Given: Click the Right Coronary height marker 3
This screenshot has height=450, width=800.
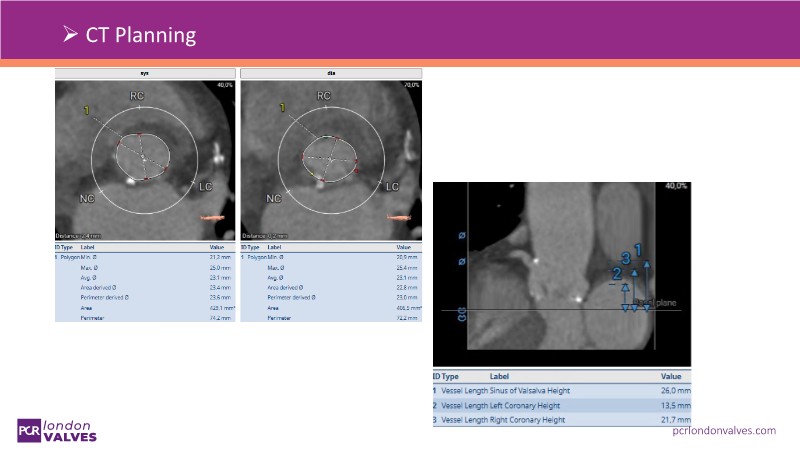Looking at the screenshot, I should [x=625, y=258].
